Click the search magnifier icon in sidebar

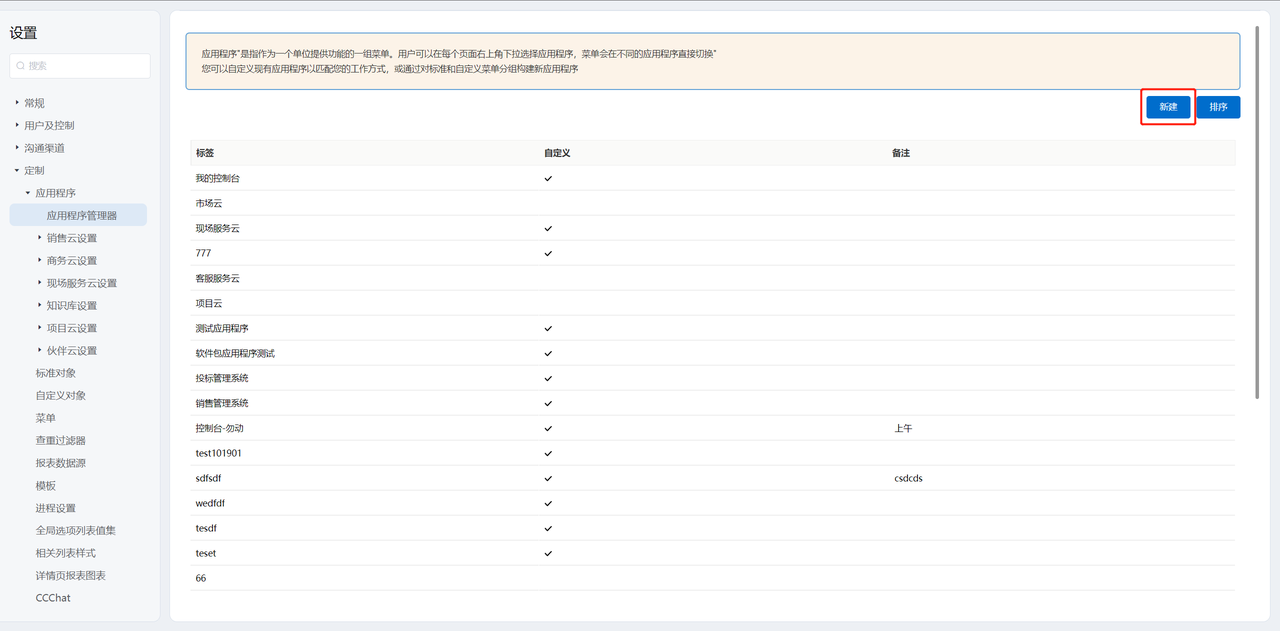(20, 66)
